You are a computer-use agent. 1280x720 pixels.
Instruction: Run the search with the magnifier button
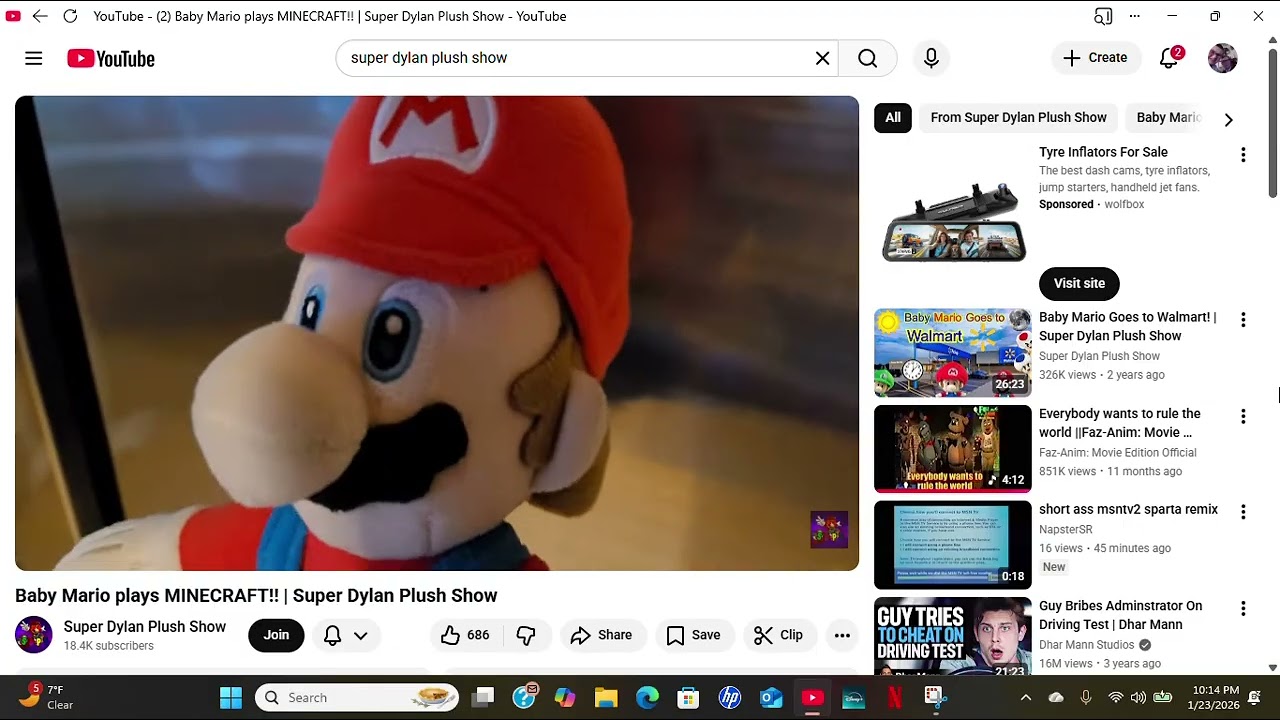coord(867,58)
